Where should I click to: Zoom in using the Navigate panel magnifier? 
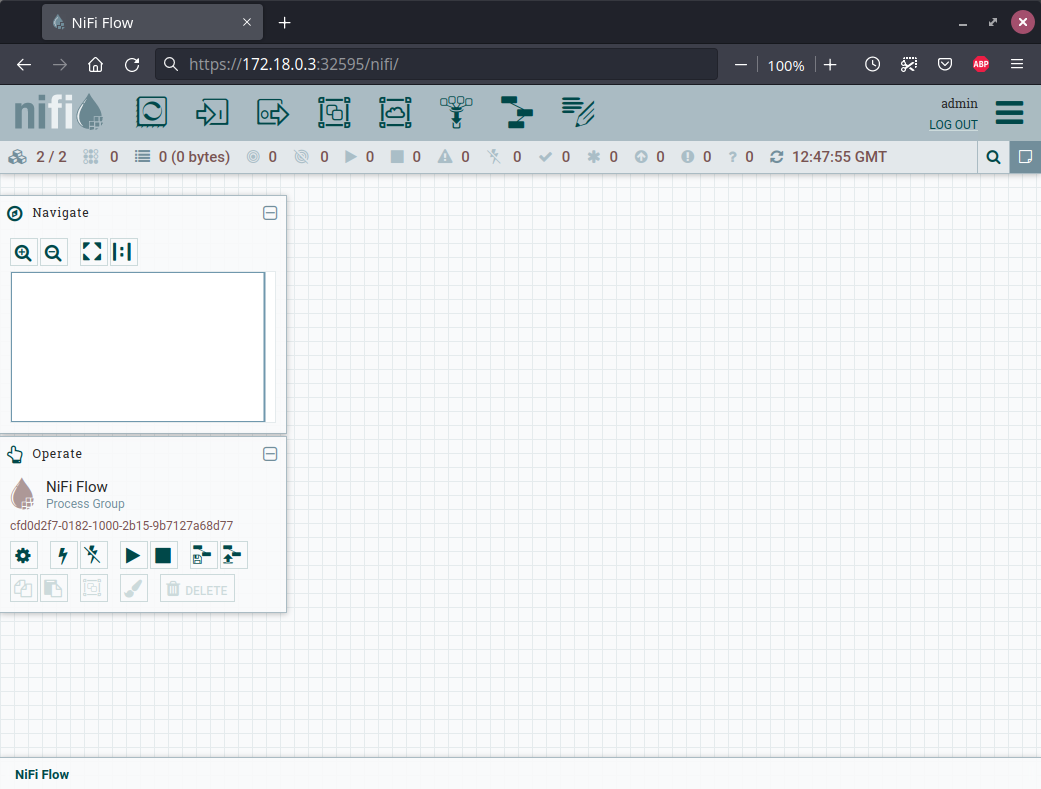click(23, 252)
